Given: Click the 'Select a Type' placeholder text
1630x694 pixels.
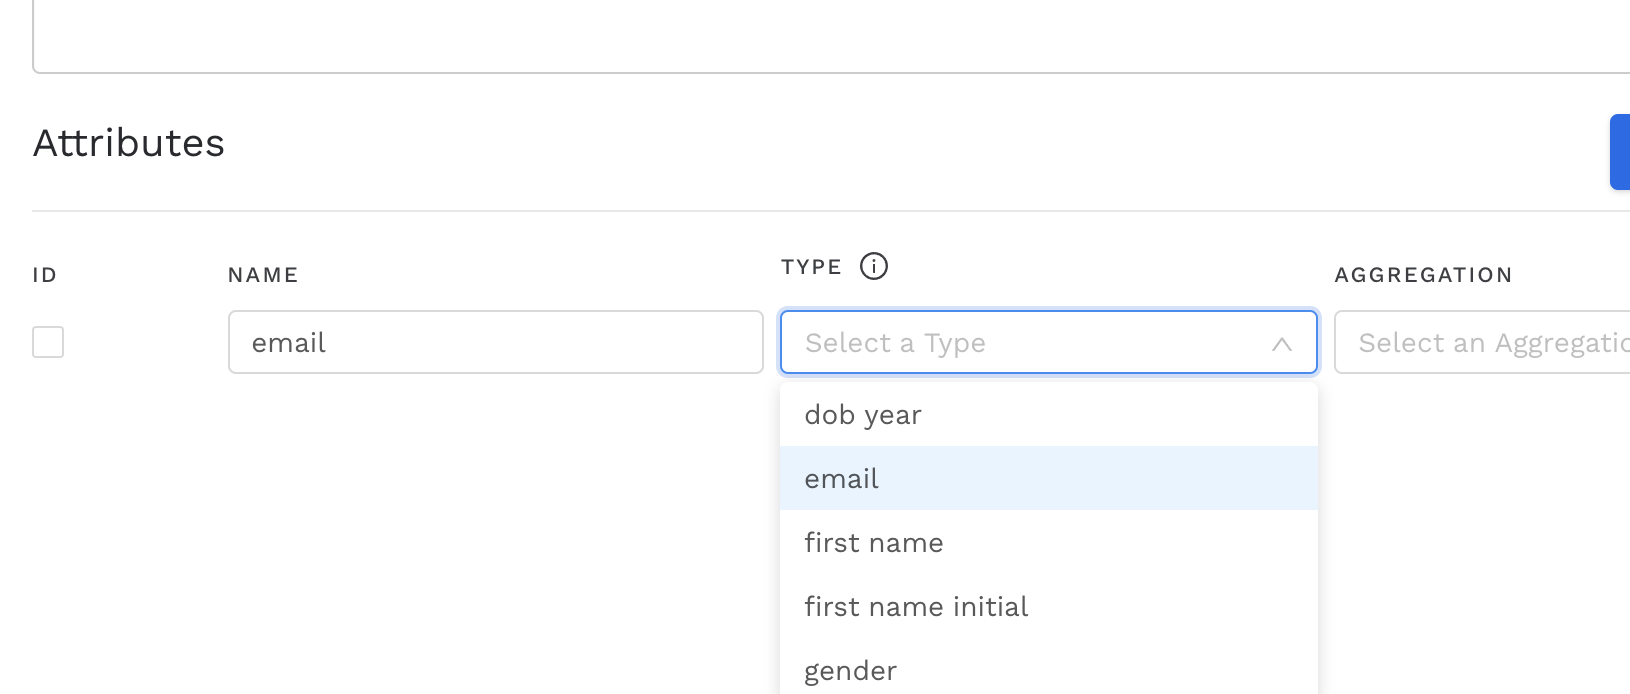Looking at the screenshot, I should [x=895, y=343].
